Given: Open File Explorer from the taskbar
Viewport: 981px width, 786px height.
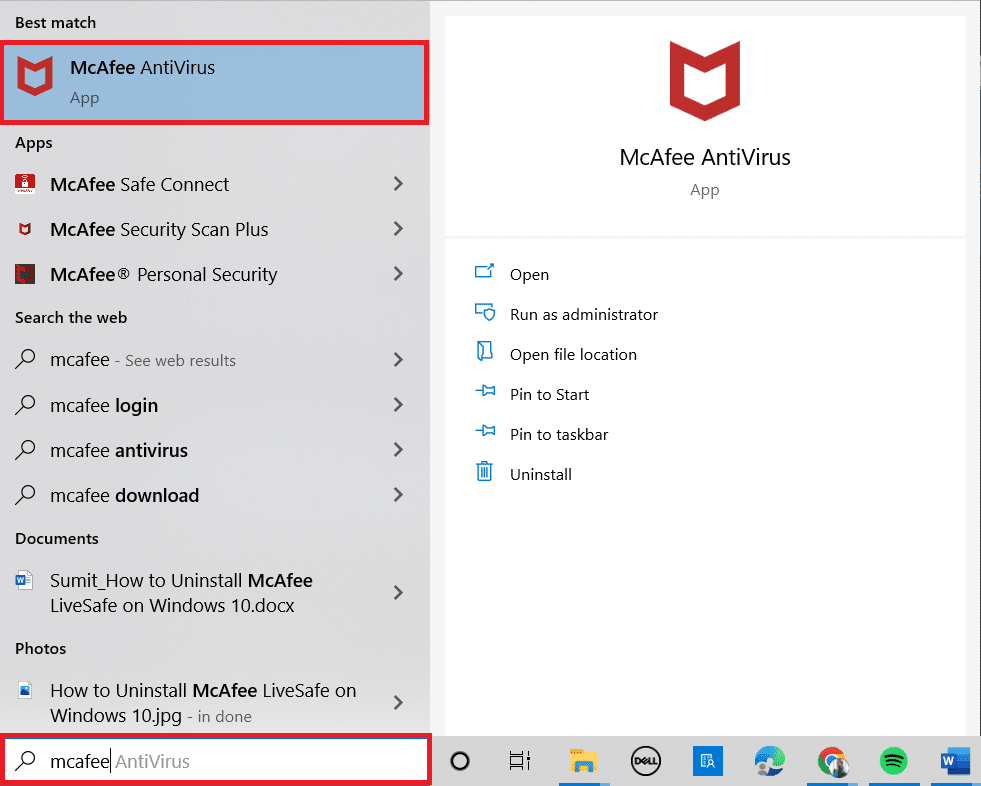Looking at the screenshot, I should click(x=584, y=761).
